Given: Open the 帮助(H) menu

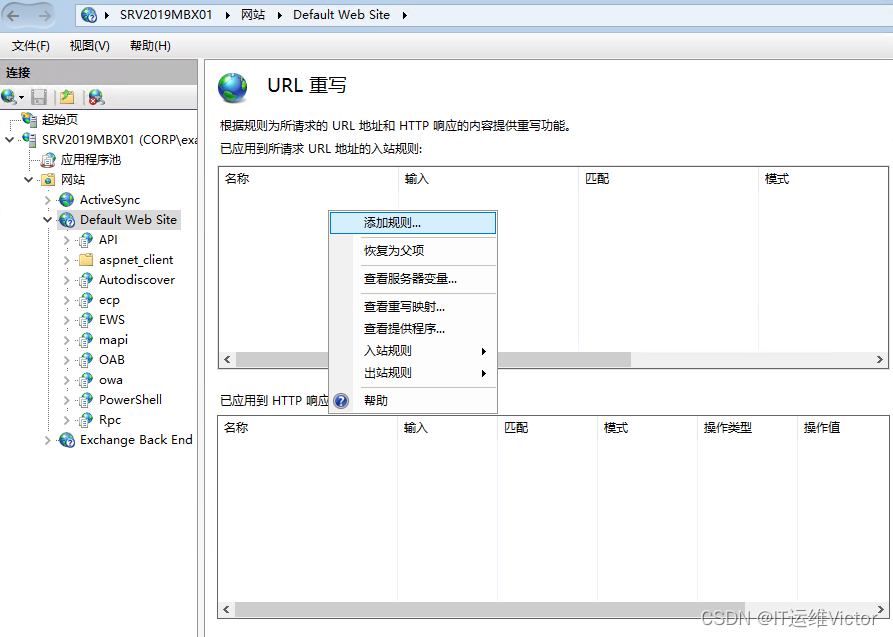Looking at the screenshot, I should click(x=150, y=46).
